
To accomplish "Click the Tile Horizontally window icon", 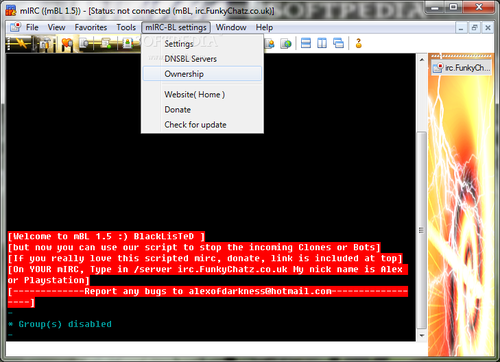I will coord(306,43).
